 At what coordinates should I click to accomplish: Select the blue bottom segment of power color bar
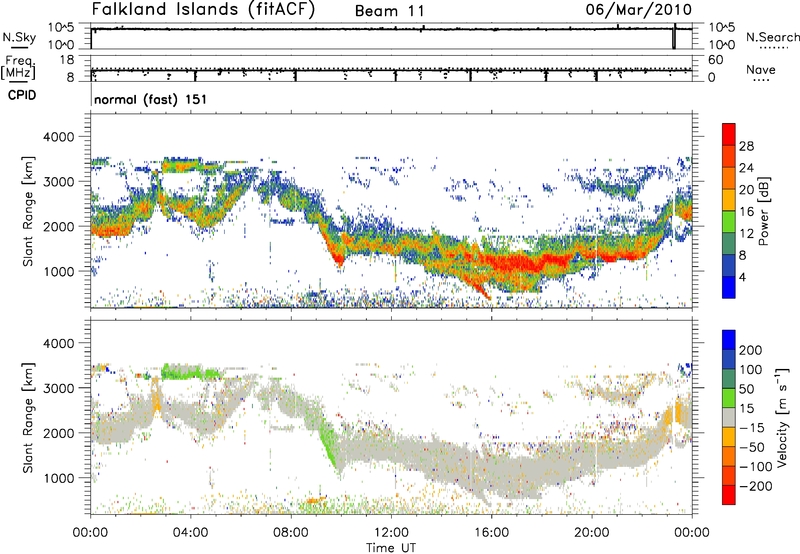coord(729,287)
